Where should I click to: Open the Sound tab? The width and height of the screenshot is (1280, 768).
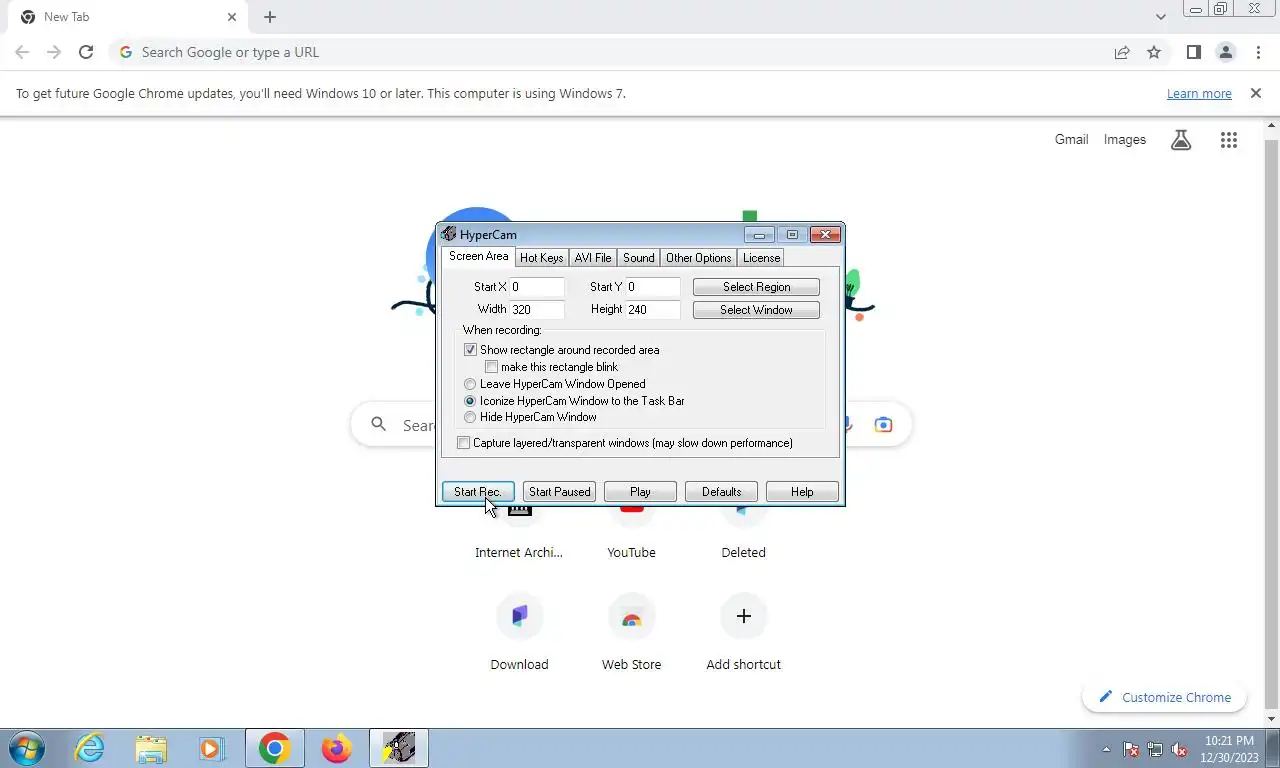(x=638, y=258)
